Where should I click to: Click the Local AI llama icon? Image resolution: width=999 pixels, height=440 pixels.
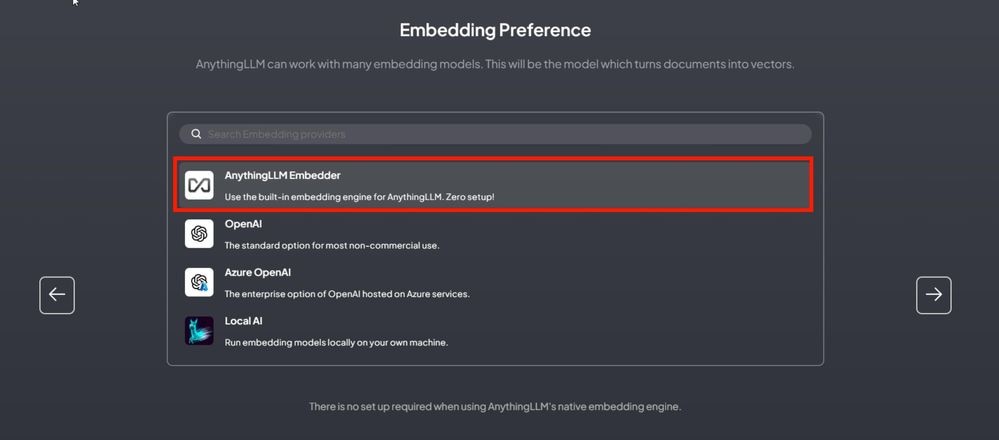tap(199, 330)
